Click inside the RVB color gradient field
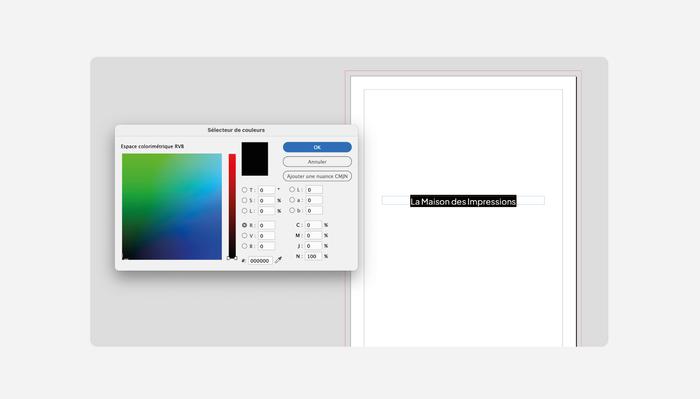The width and height of the screenshot is (700, 399). pos(172,207)
